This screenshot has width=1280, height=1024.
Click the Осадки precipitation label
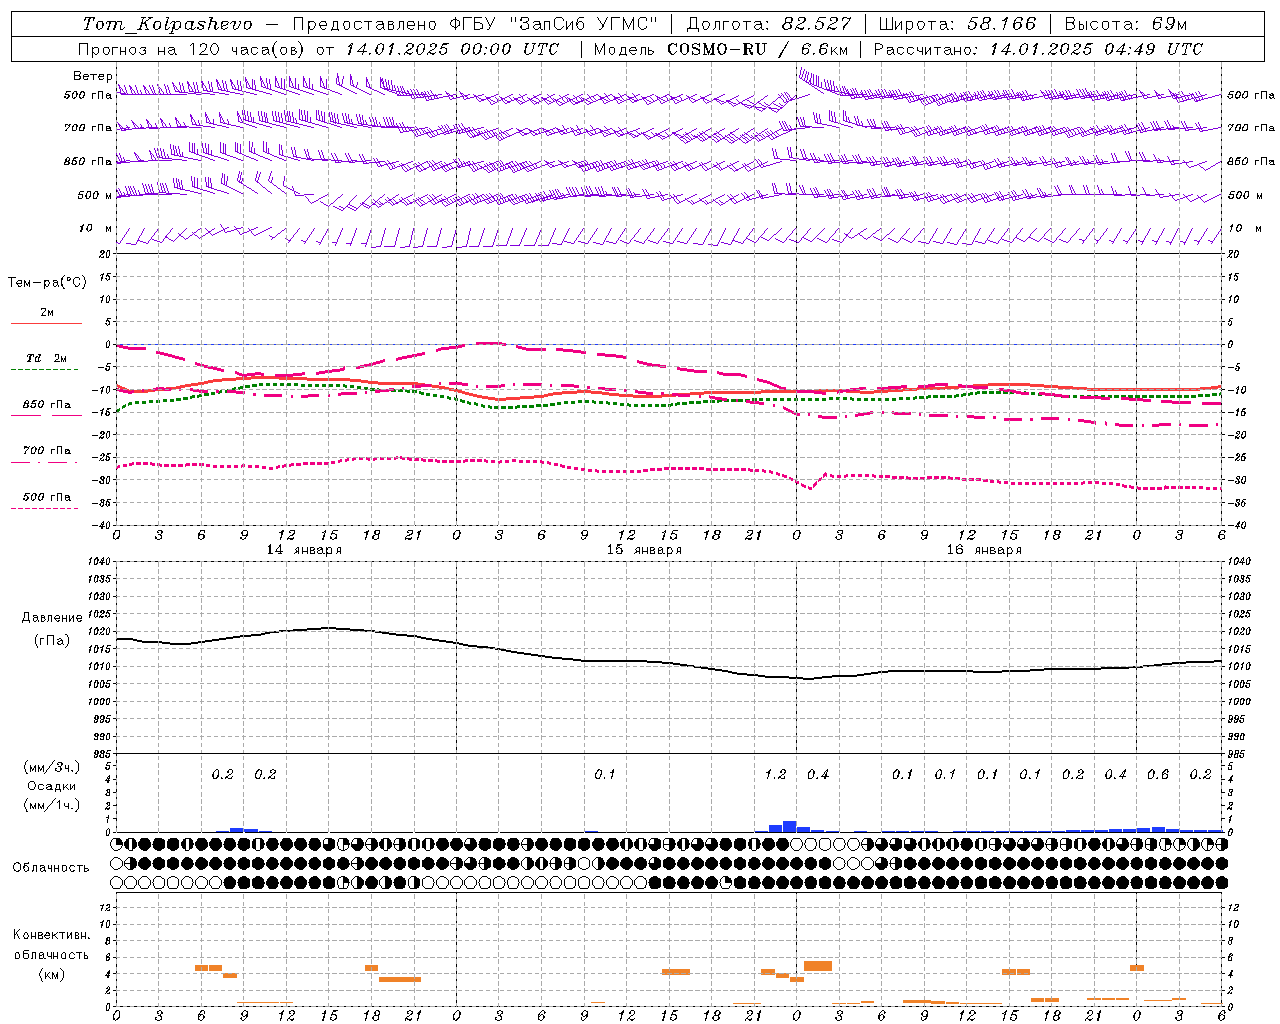[52, 786]
